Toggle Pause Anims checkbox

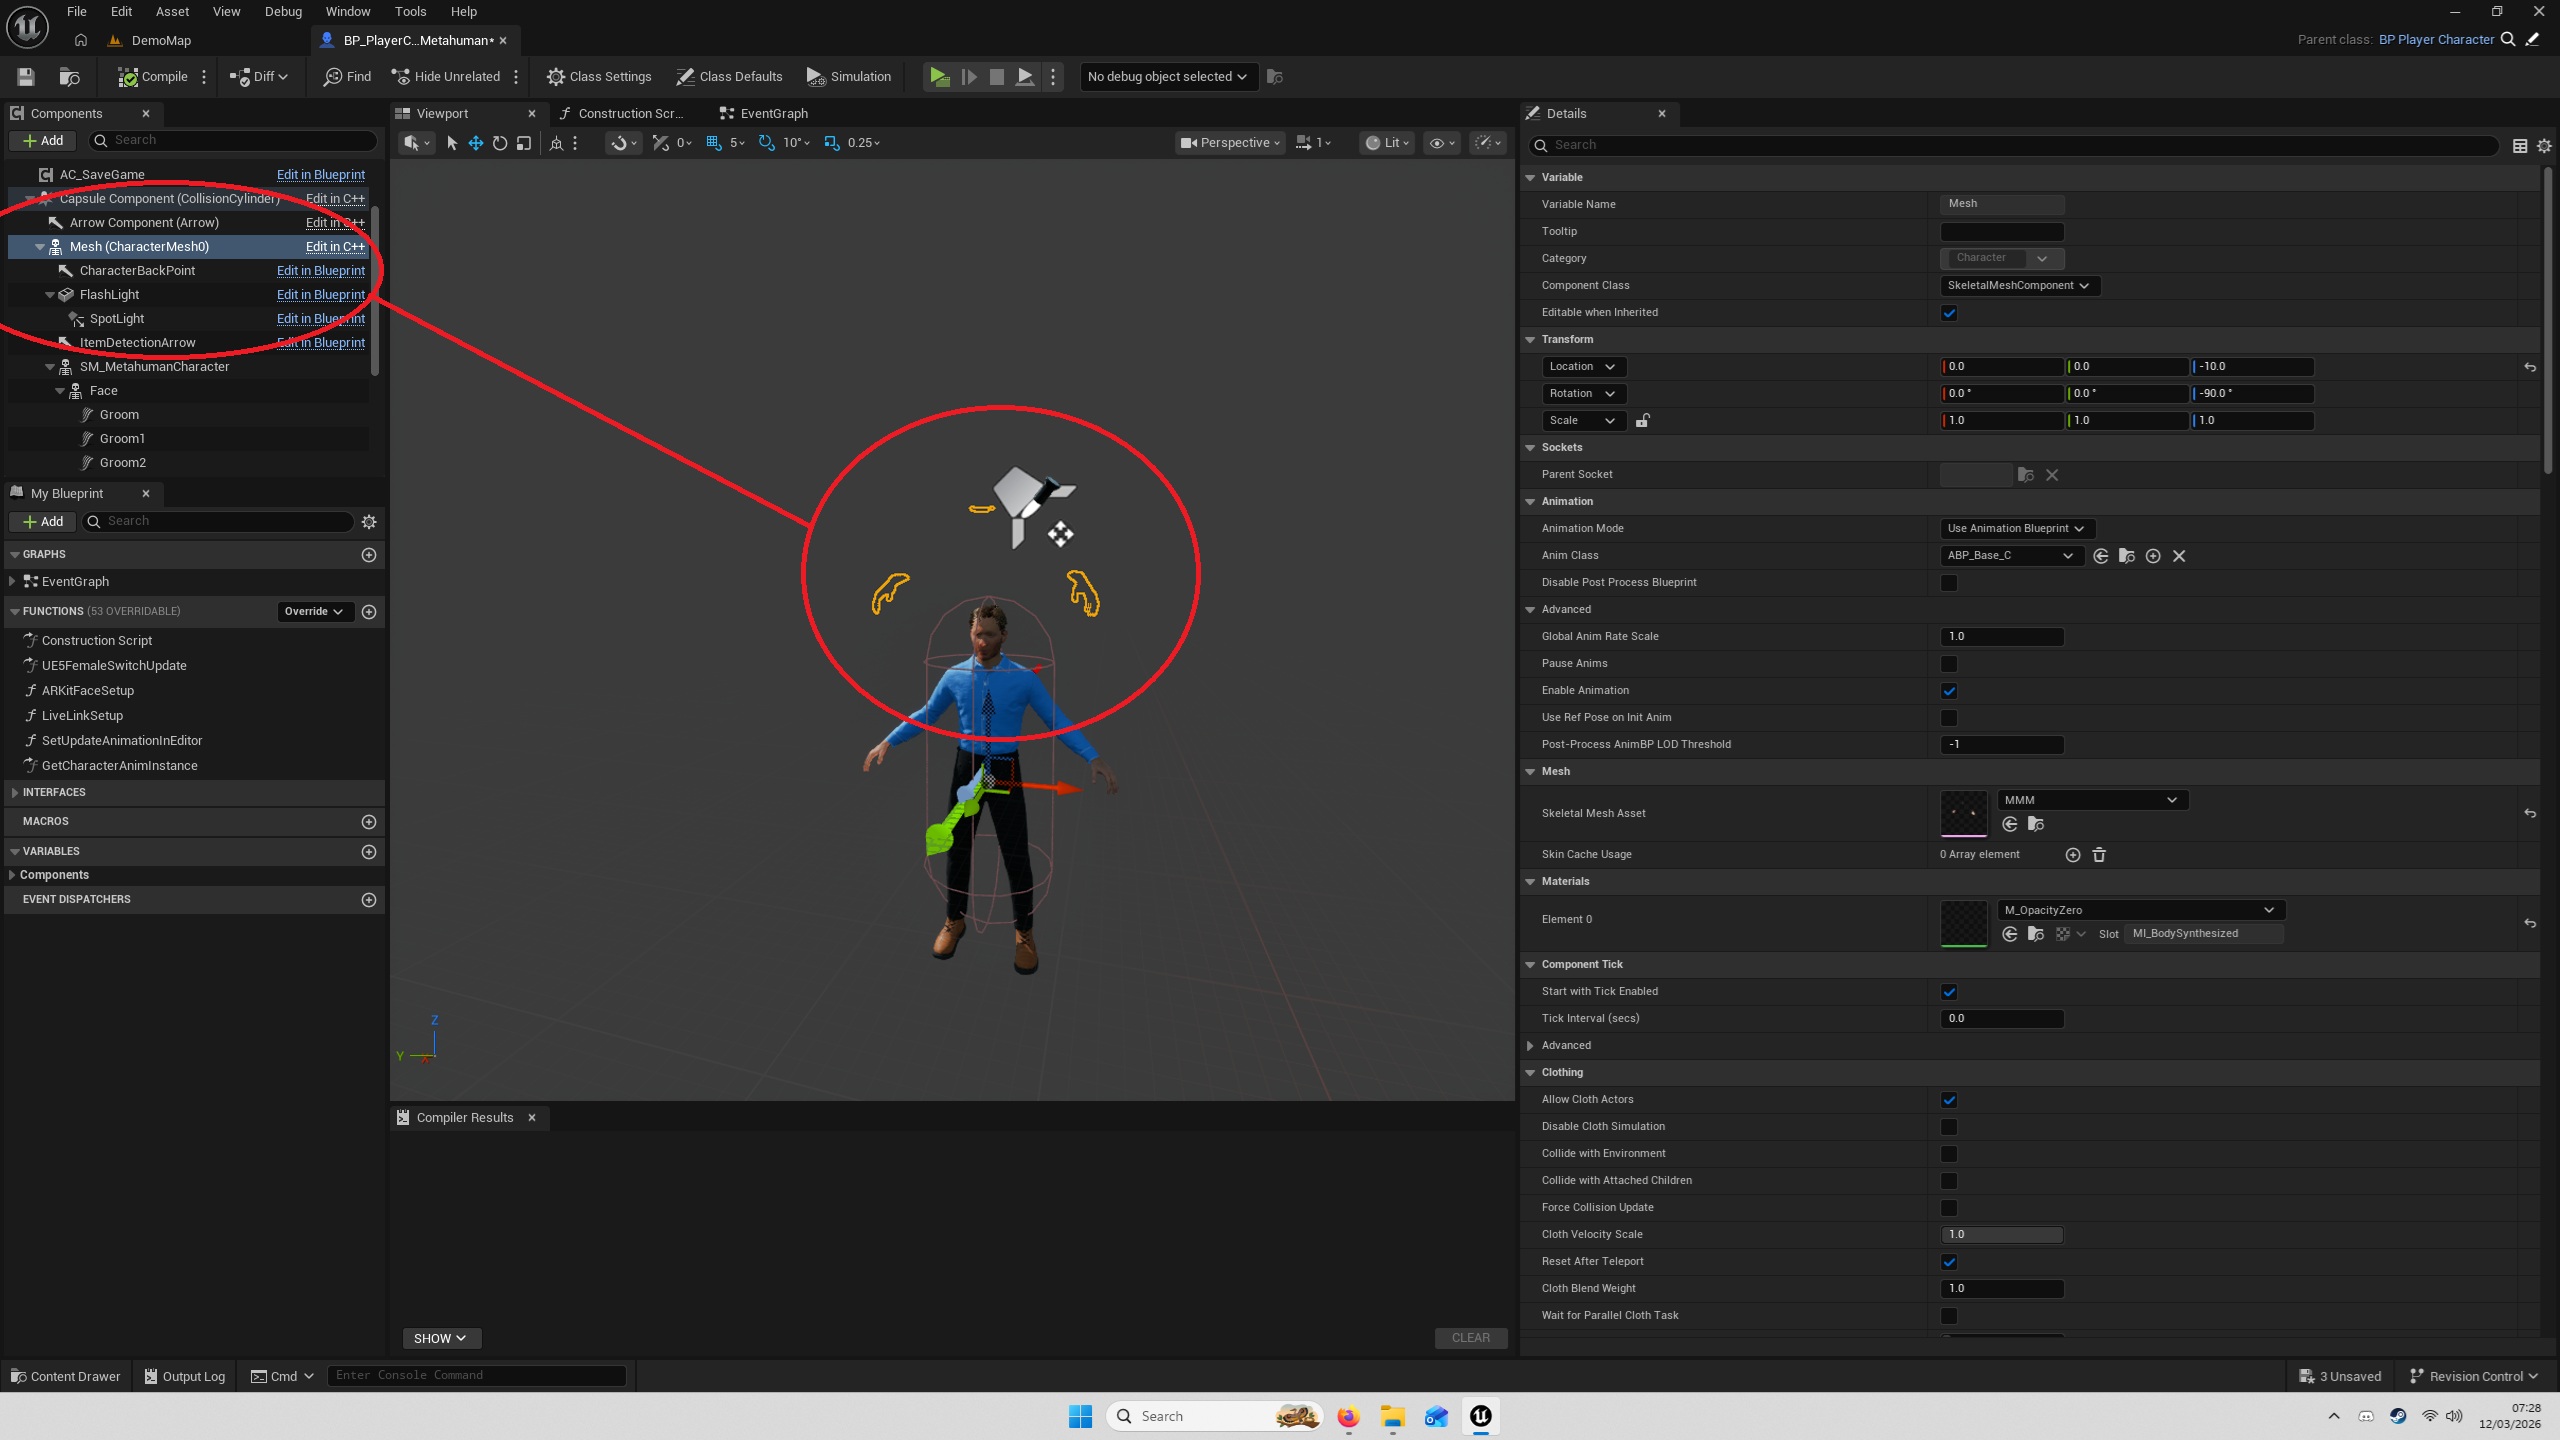coord(1949,664)
